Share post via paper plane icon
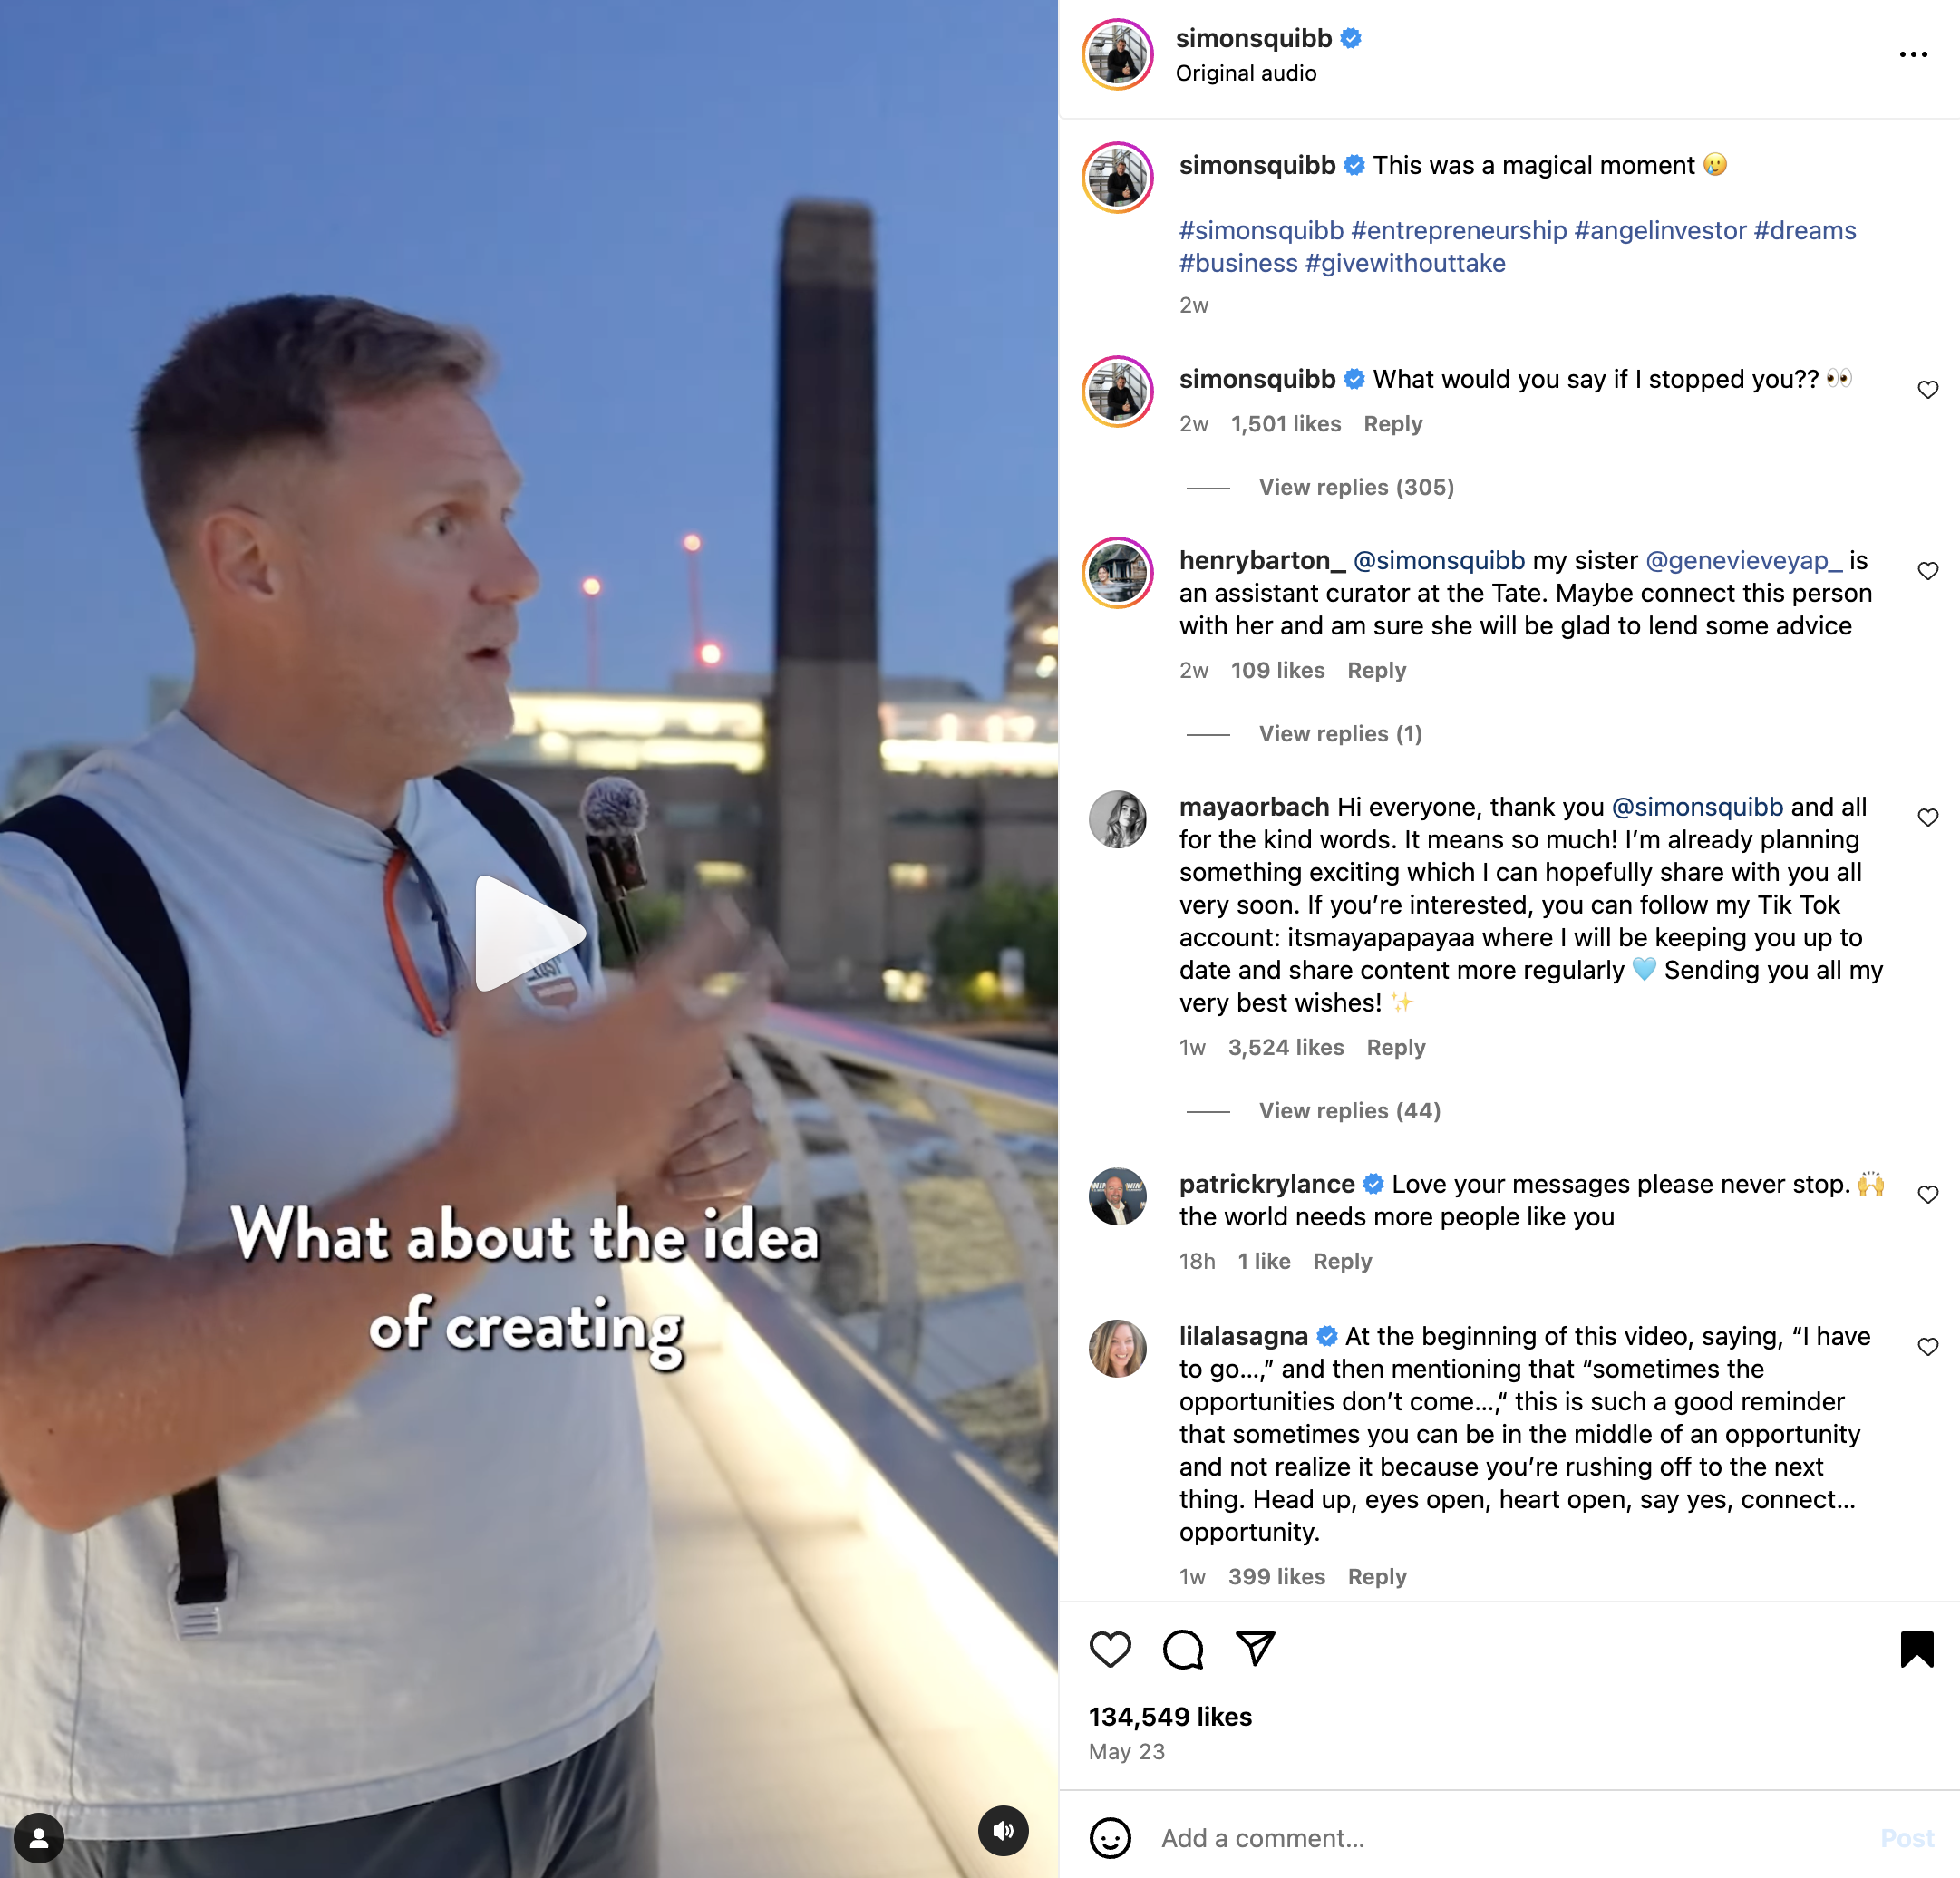 pyautogui.click(x=1255, y=1648)
